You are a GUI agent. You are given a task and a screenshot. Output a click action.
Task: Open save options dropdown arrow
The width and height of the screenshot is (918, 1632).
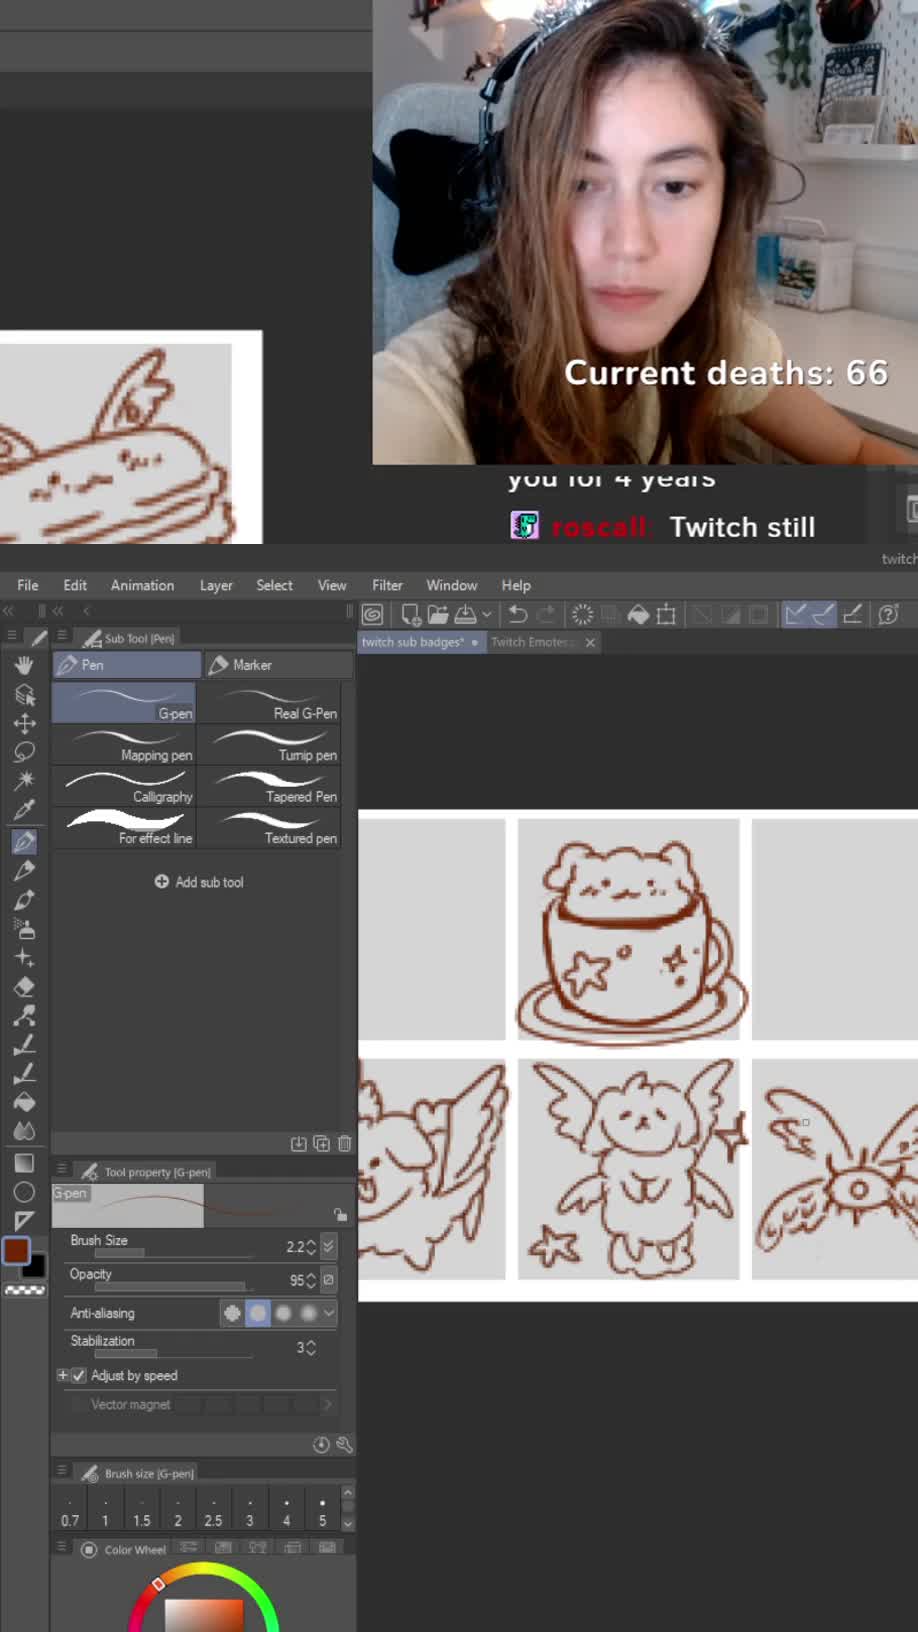pyautogui.click(x=487, y=615)
